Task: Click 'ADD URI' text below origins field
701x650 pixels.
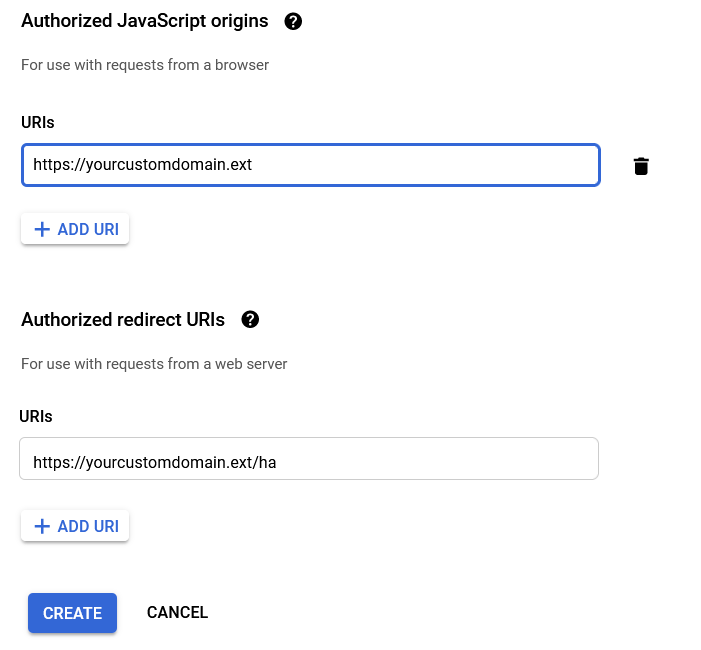Action: pos(88,229)
